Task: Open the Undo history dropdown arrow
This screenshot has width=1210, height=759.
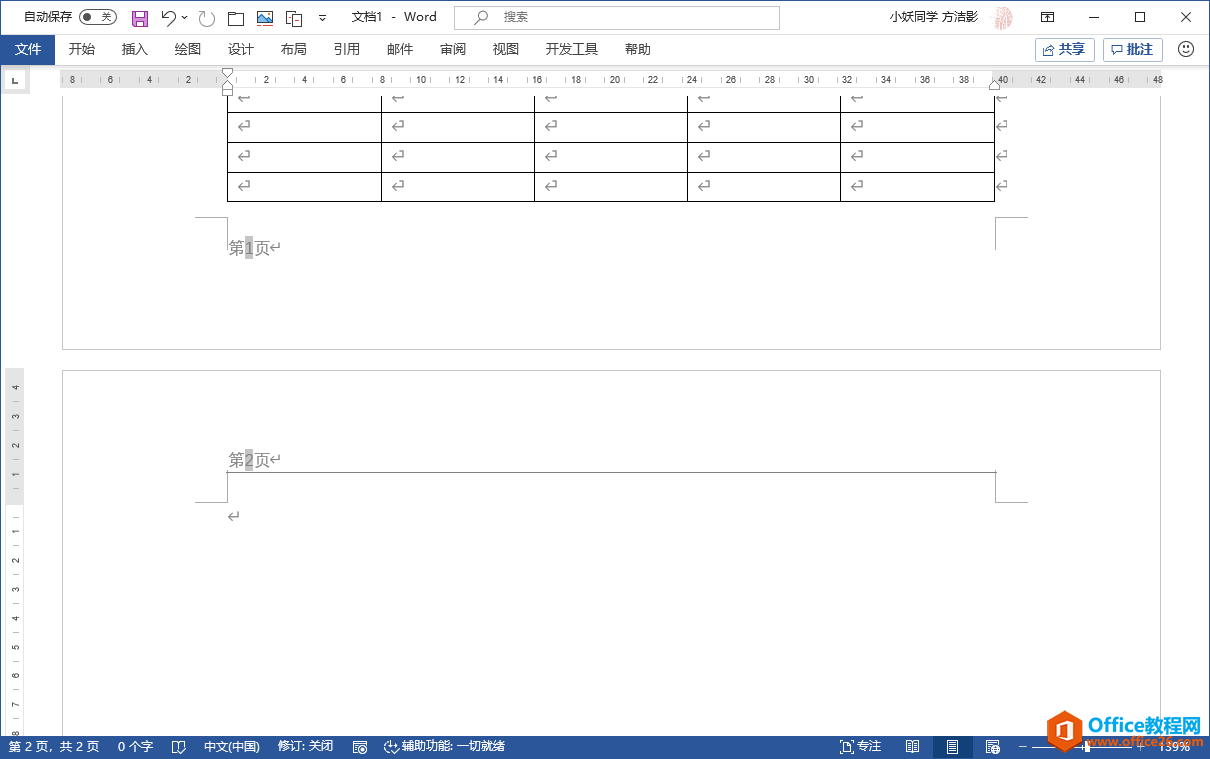Action: [185, 17]
